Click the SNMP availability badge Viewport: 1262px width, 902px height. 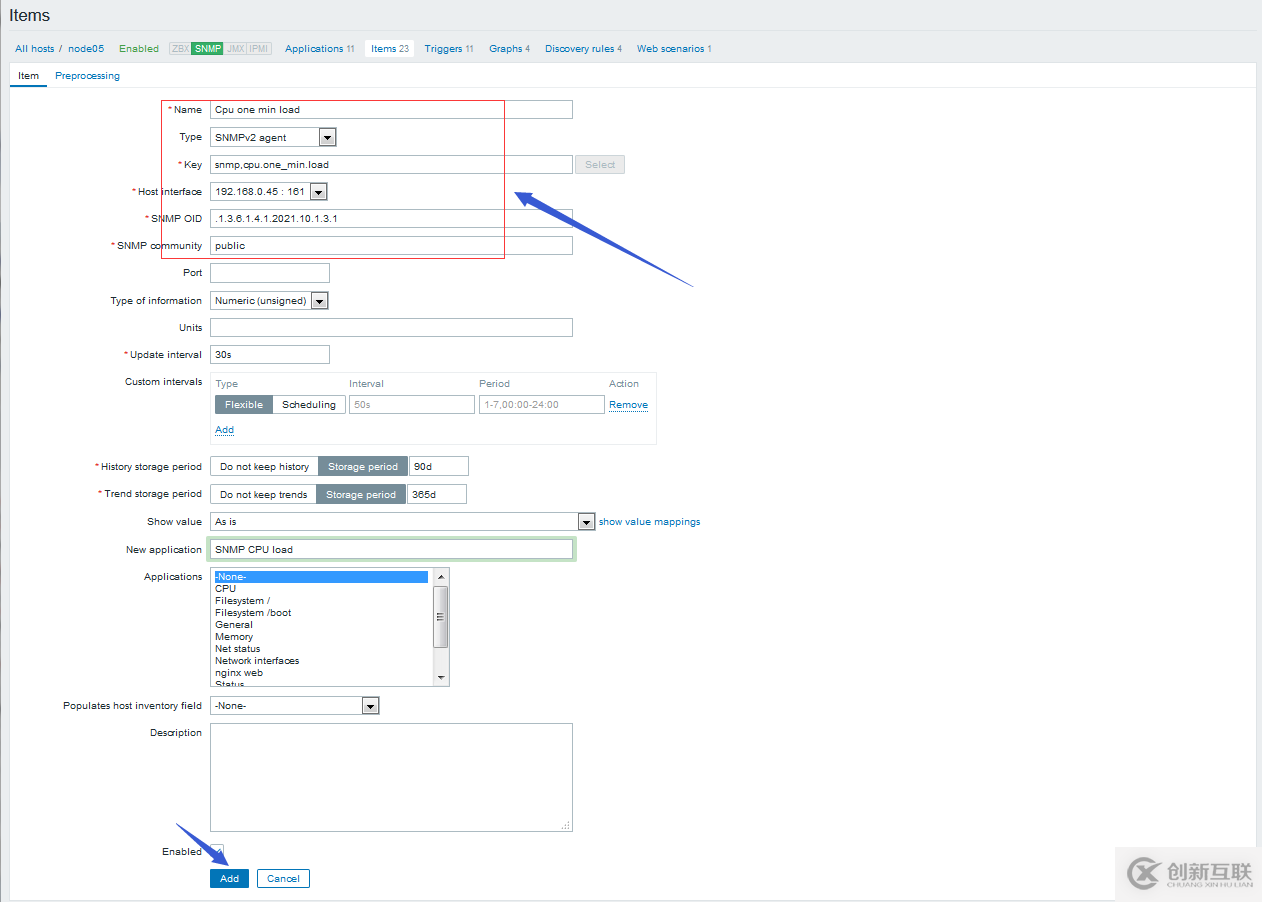(208, 48)
